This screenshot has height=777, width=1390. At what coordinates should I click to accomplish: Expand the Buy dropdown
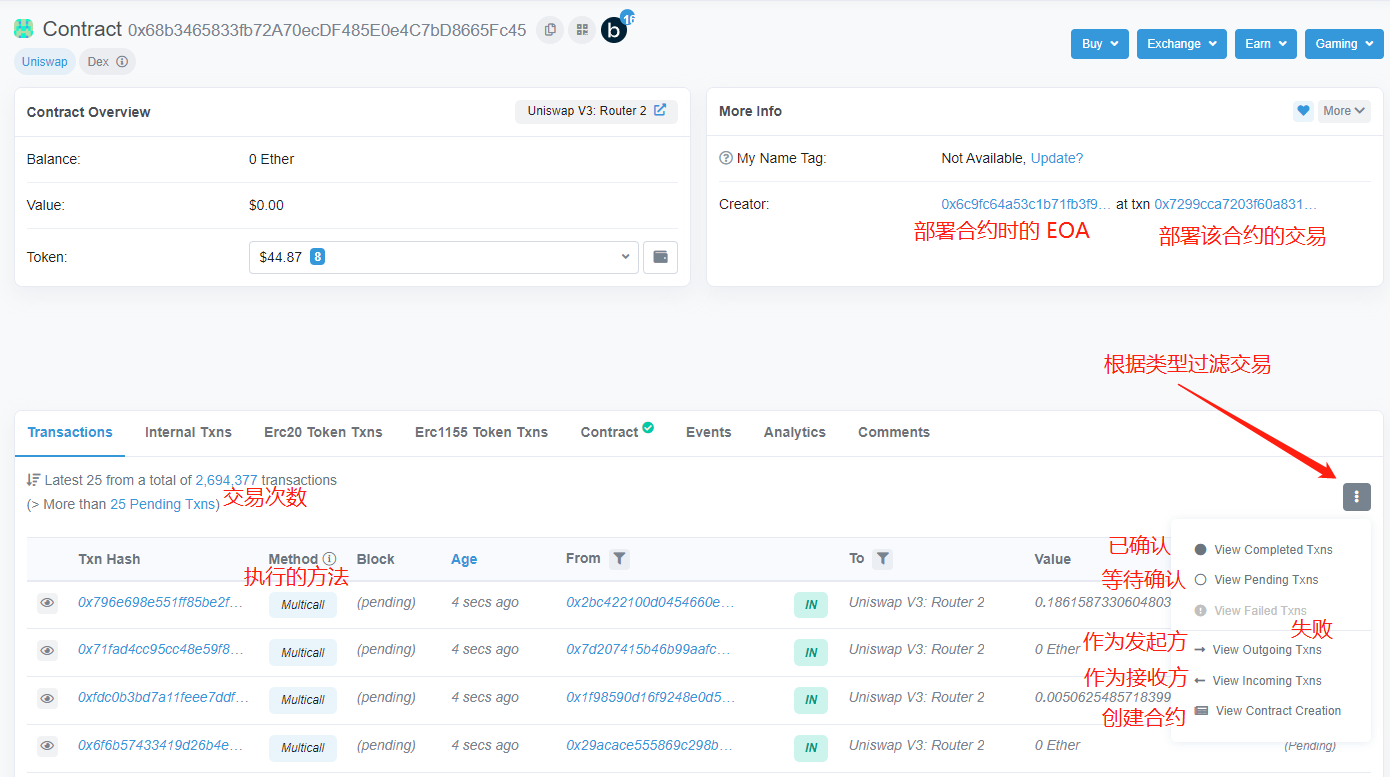pyautogui.click(x=1099, y=44)
